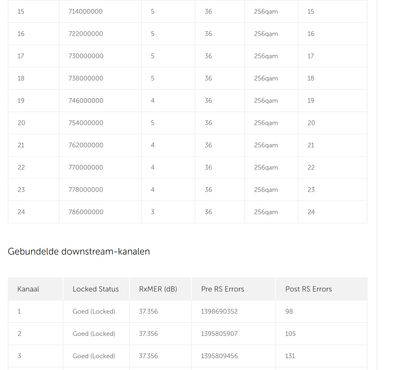Select Pre RS Errors value 1395809456

click(219, 356)
